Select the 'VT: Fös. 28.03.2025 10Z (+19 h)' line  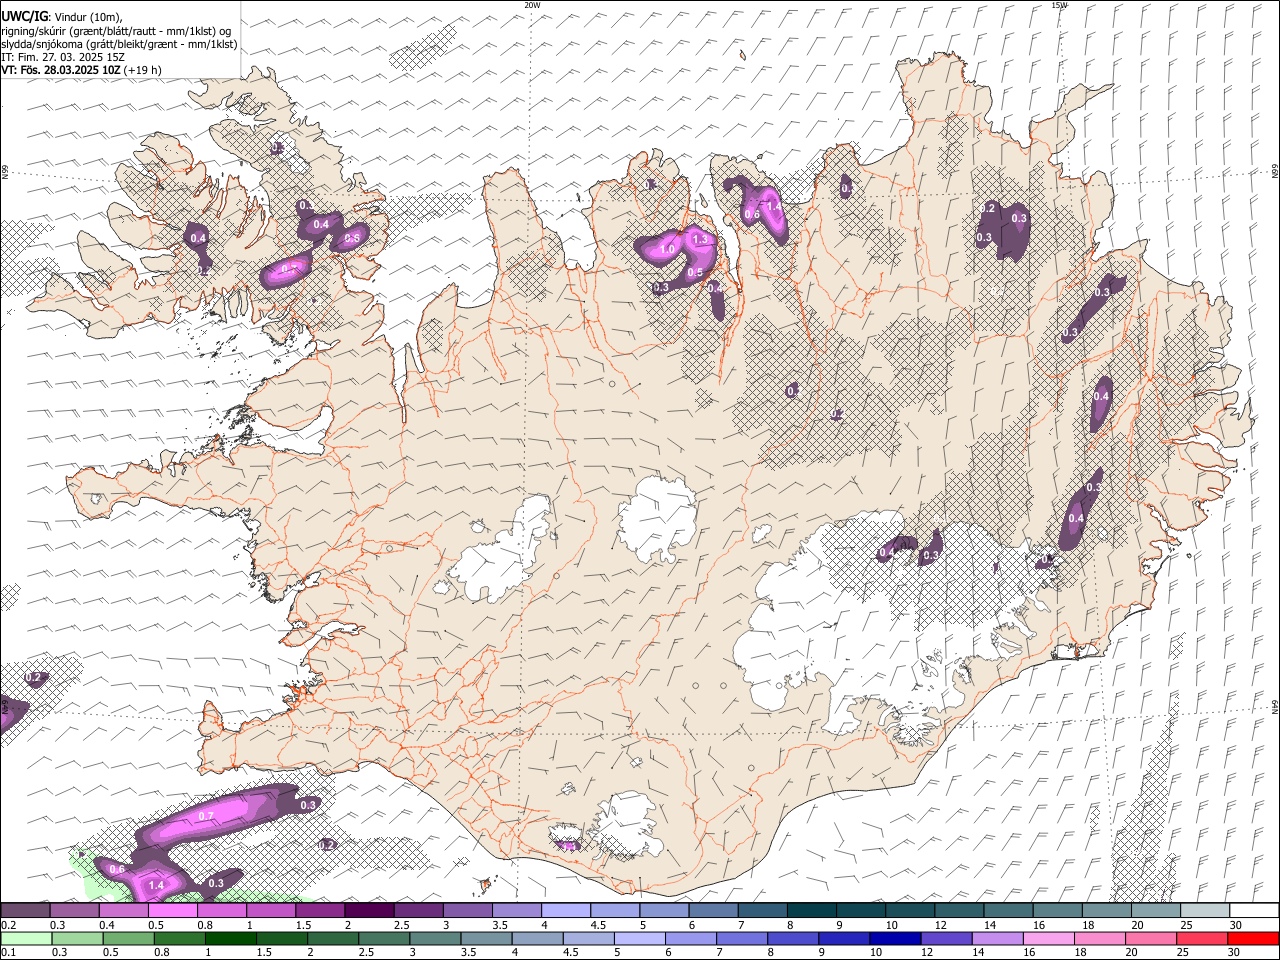coord(81,70)
